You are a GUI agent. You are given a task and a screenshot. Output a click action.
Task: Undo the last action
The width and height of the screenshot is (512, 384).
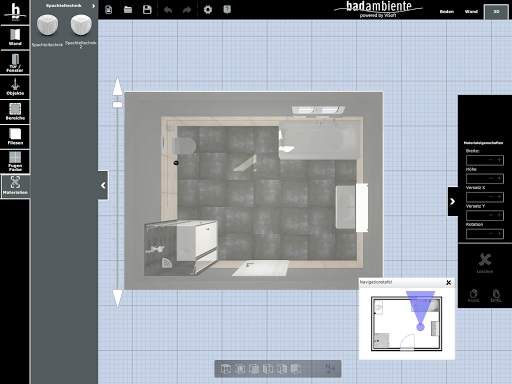168,10
